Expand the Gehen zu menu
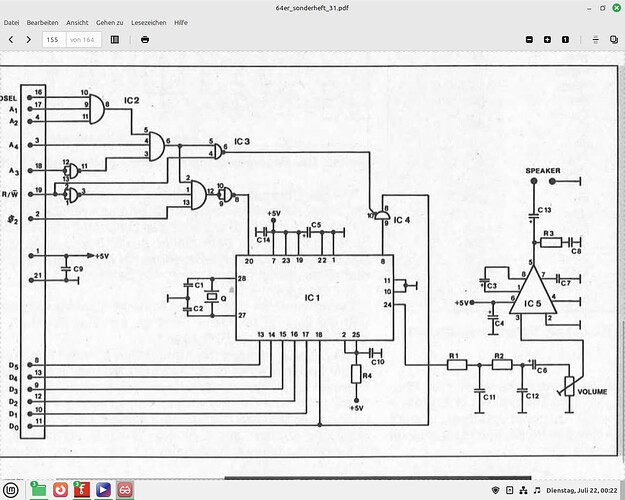The image size is (625, 500). 110,21
